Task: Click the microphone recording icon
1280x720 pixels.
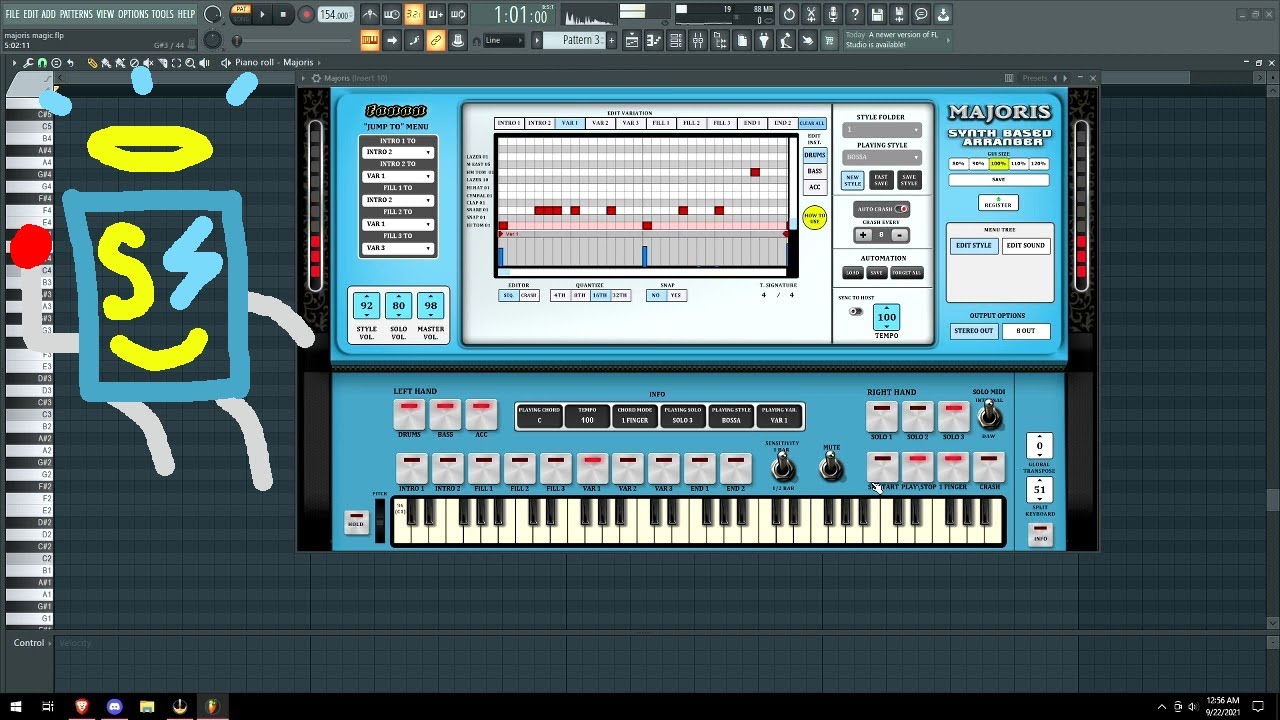Action: click(833, 14)
